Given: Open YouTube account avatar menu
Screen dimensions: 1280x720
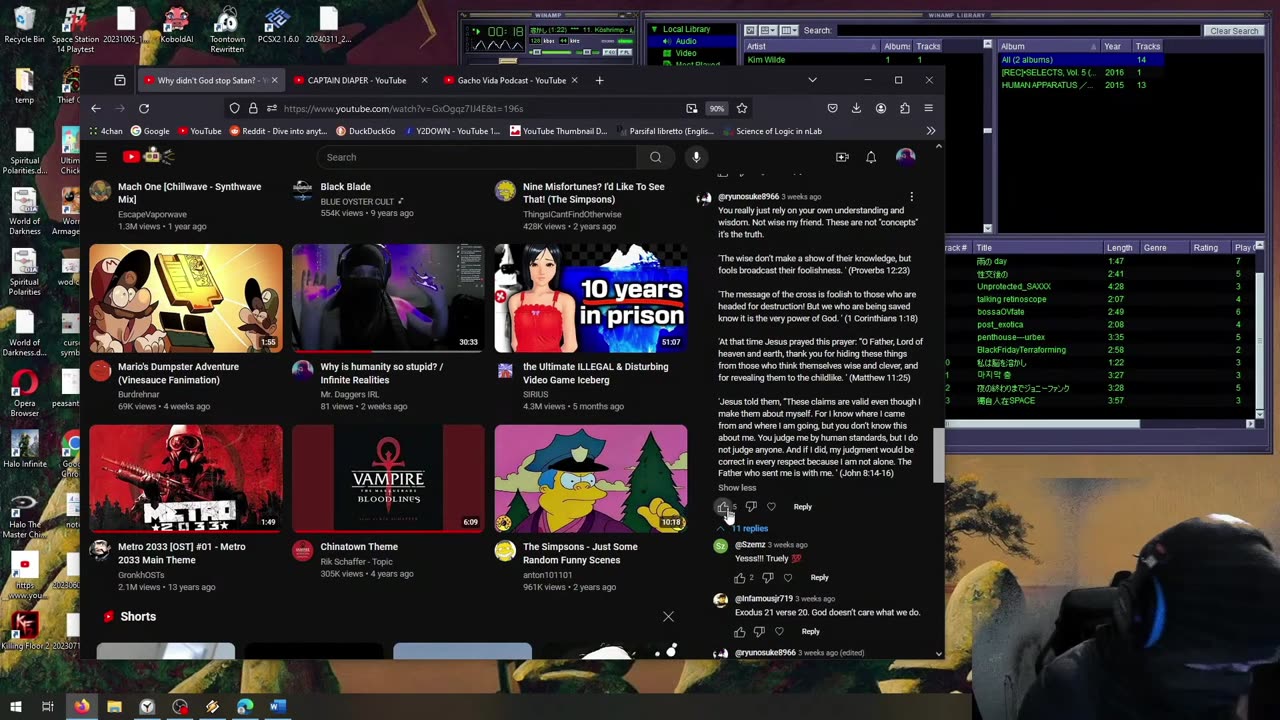Looking at the screenshot, I should 905,157.
